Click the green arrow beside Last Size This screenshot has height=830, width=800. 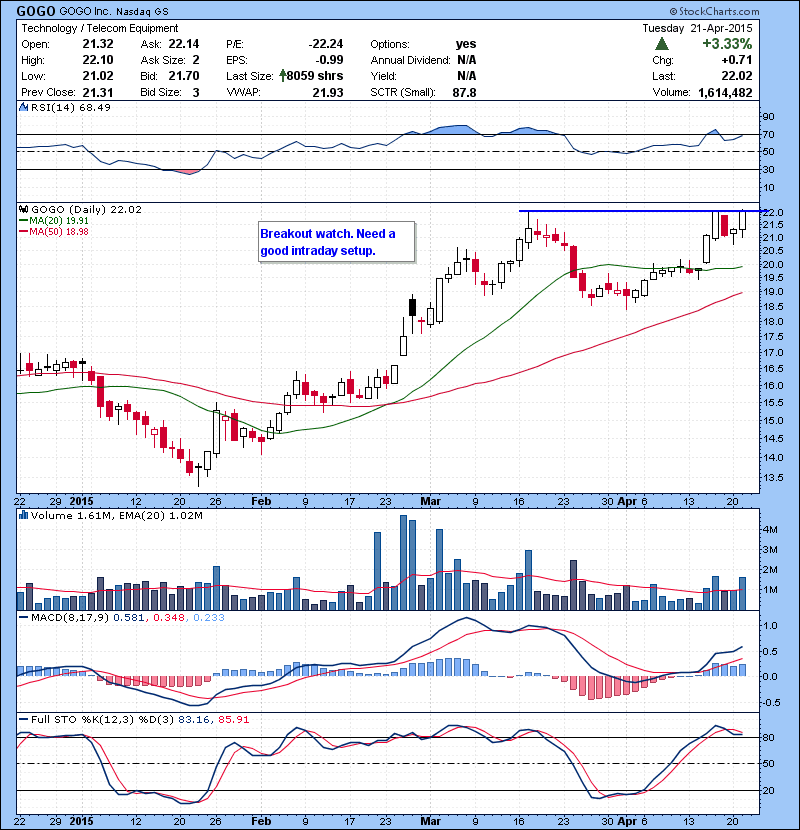pyautogui.click(x=283, y=76)
